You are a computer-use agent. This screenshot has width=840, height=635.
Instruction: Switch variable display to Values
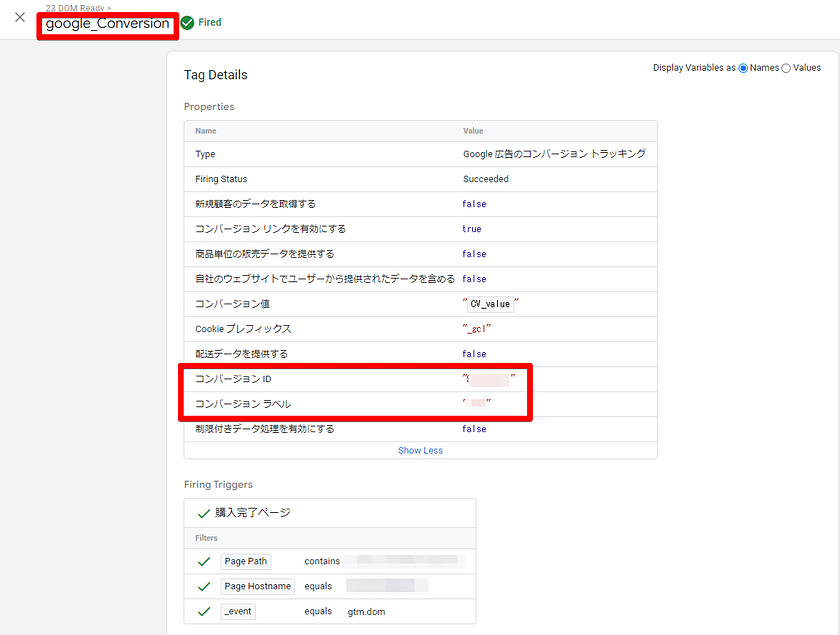[x=785, y=68]
